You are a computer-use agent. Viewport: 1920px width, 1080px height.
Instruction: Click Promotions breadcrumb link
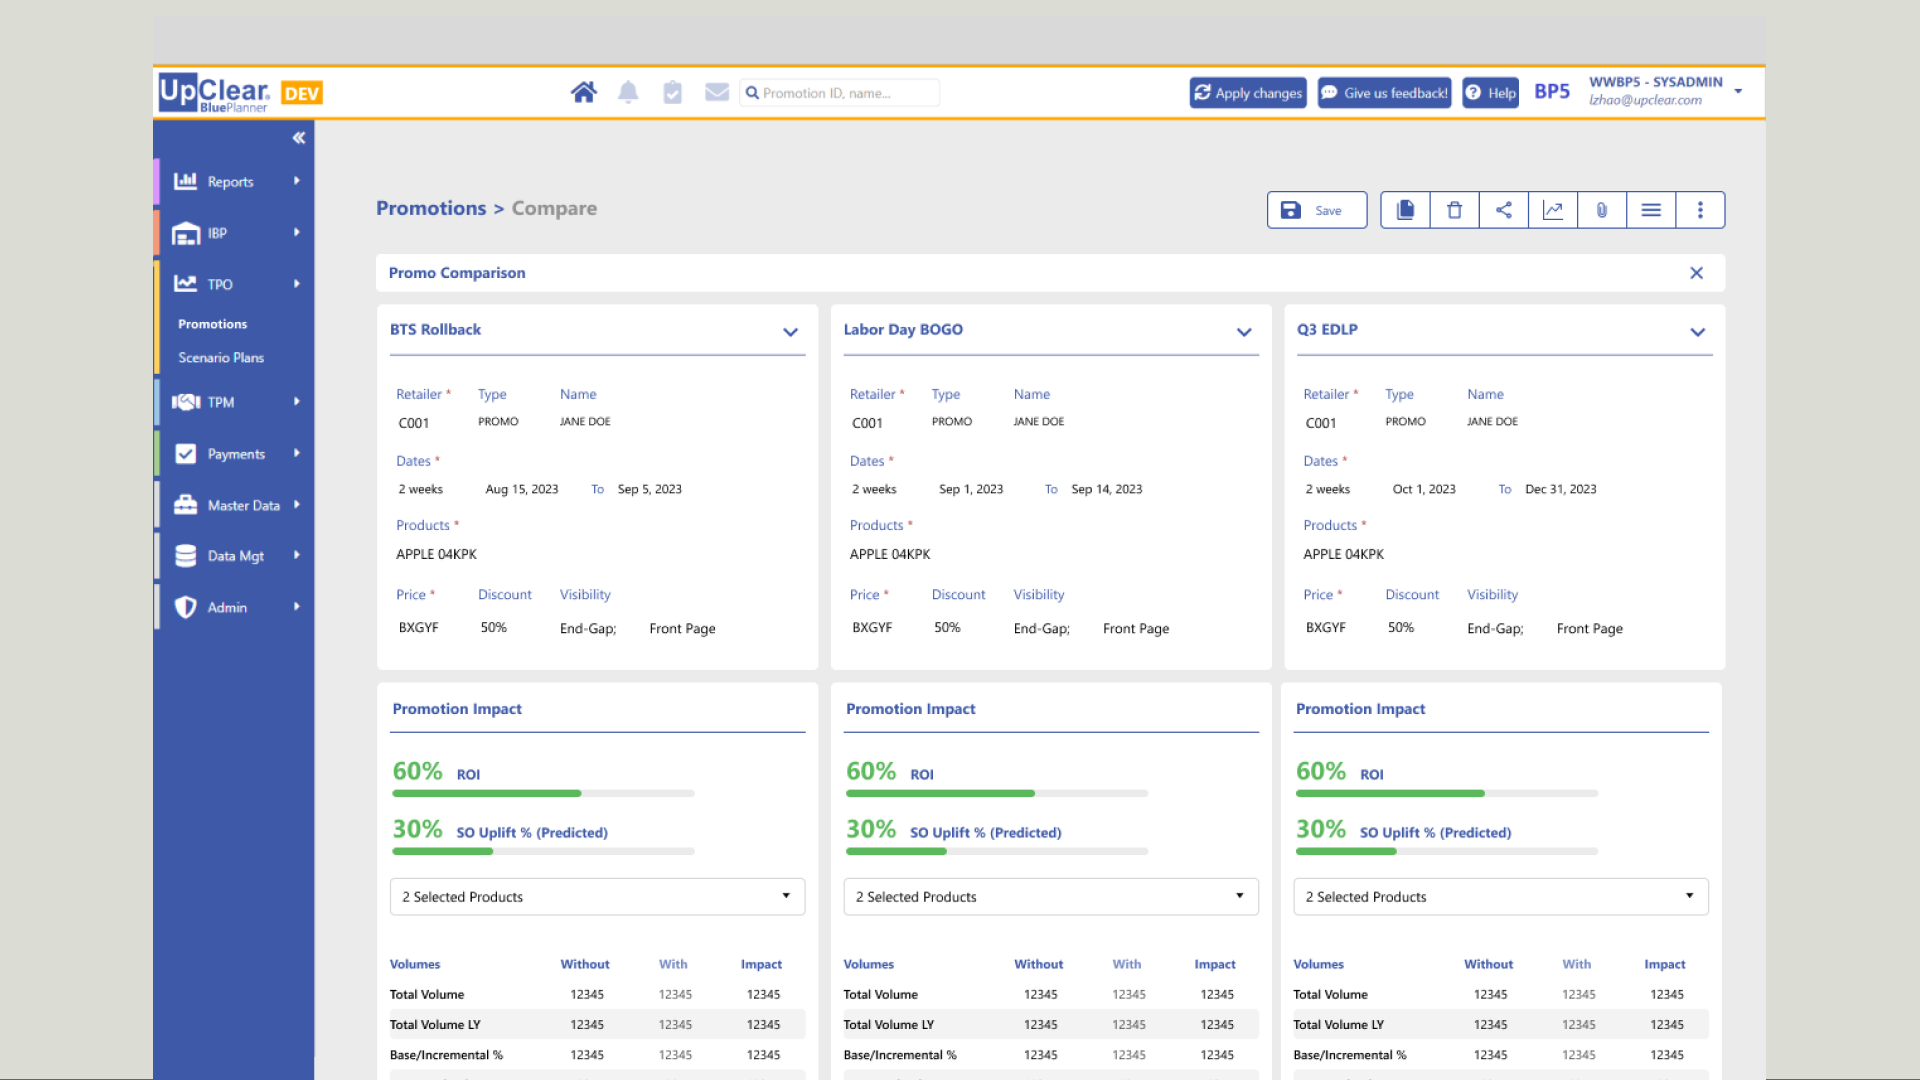[431, 208]
